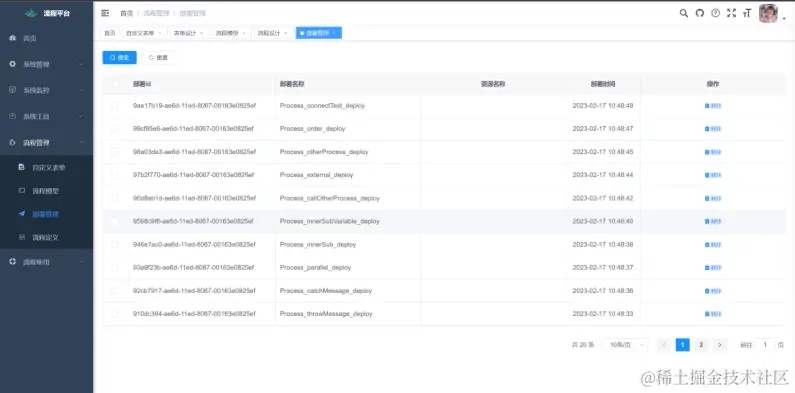
Task: Delete the Process_innerSubVariable_deploy row
Action: [713, 222]
